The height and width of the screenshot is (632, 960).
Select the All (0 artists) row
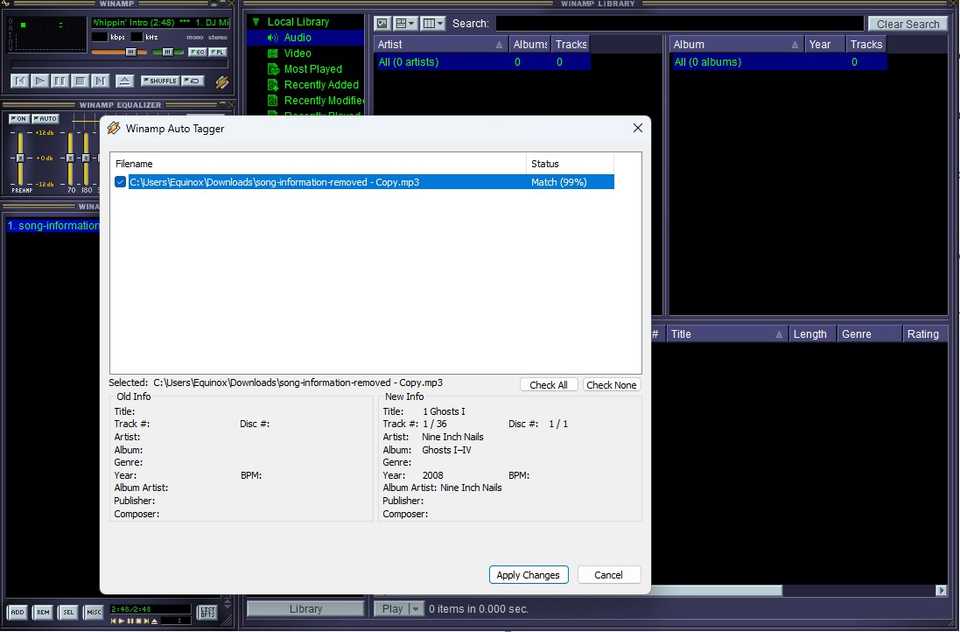click(482, 62)
